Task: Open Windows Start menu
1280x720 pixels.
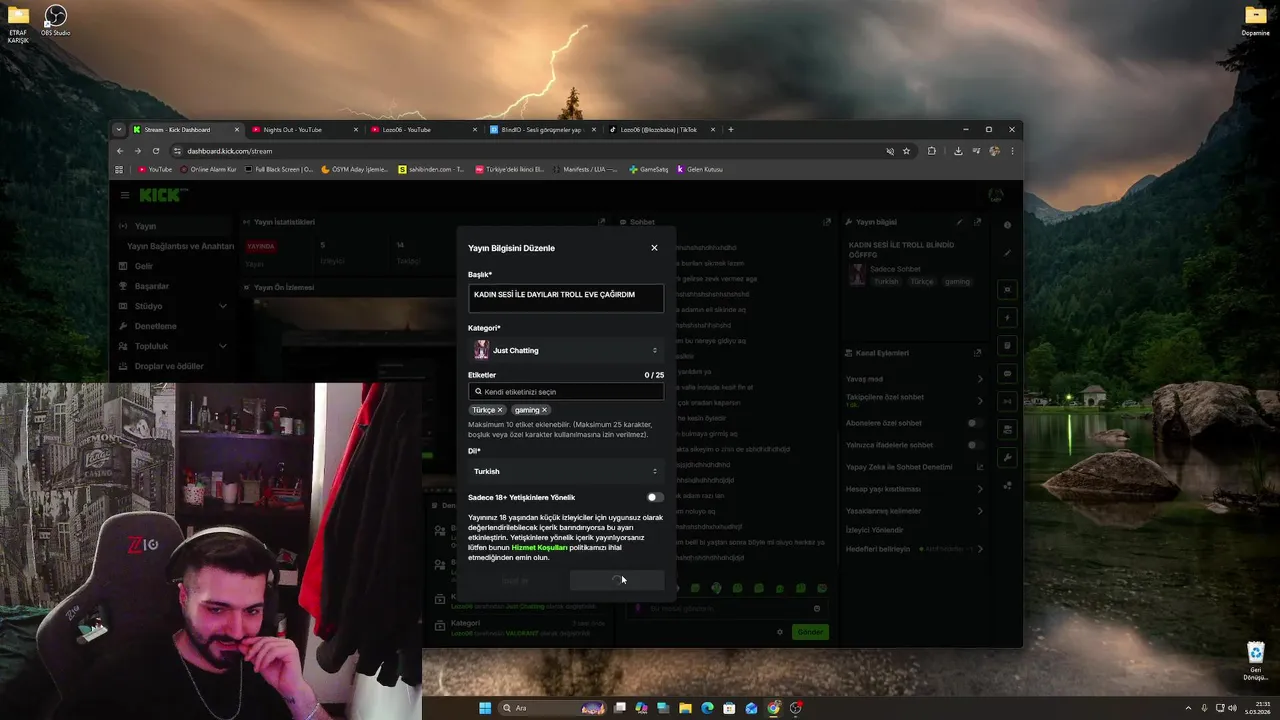Action: pyautogui.click(x=485, y=708)
